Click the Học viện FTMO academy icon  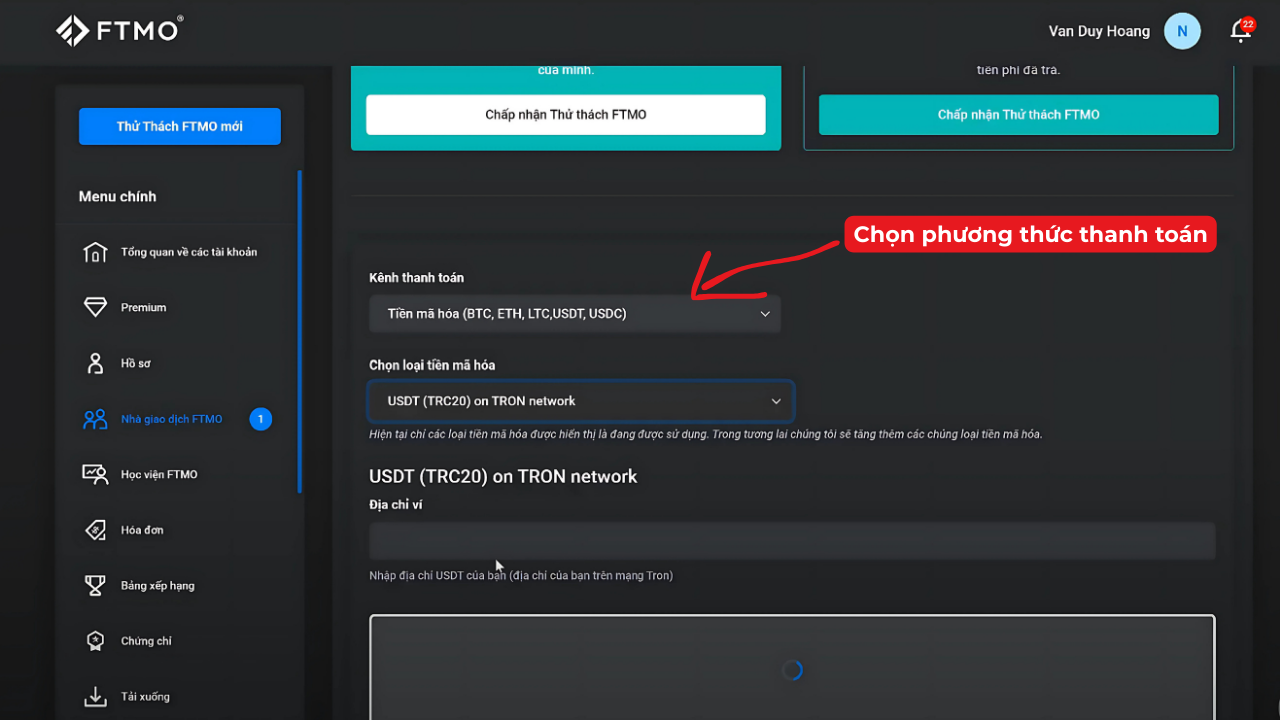point(95,474)
